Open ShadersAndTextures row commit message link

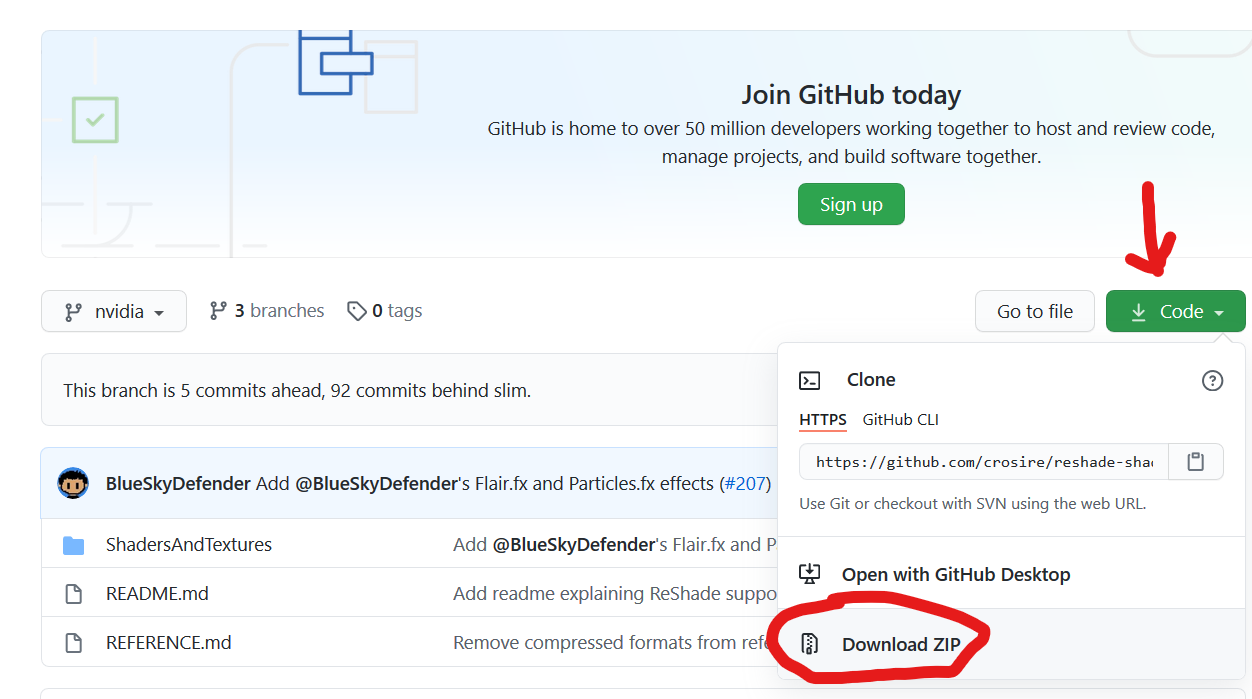tap(615, 545)
